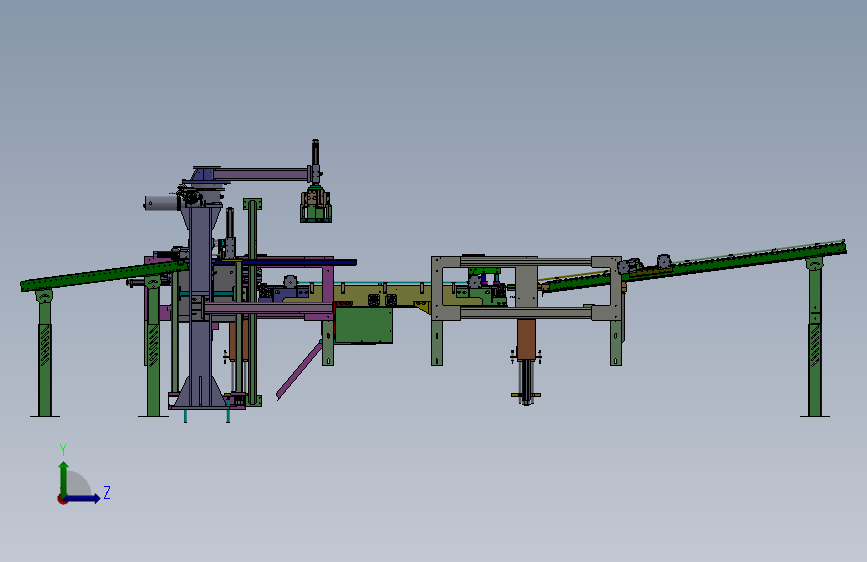Screen dimensions: 867x562
Task: Click the blue Z axis arrow of the triad
Action: coord(83,498)
